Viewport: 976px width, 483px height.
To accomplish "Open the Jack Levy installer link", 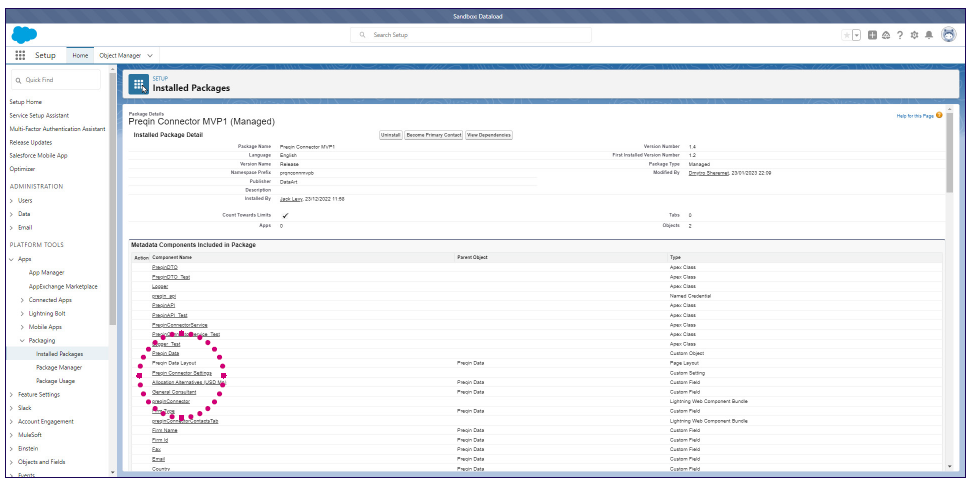I will point(291,199).
